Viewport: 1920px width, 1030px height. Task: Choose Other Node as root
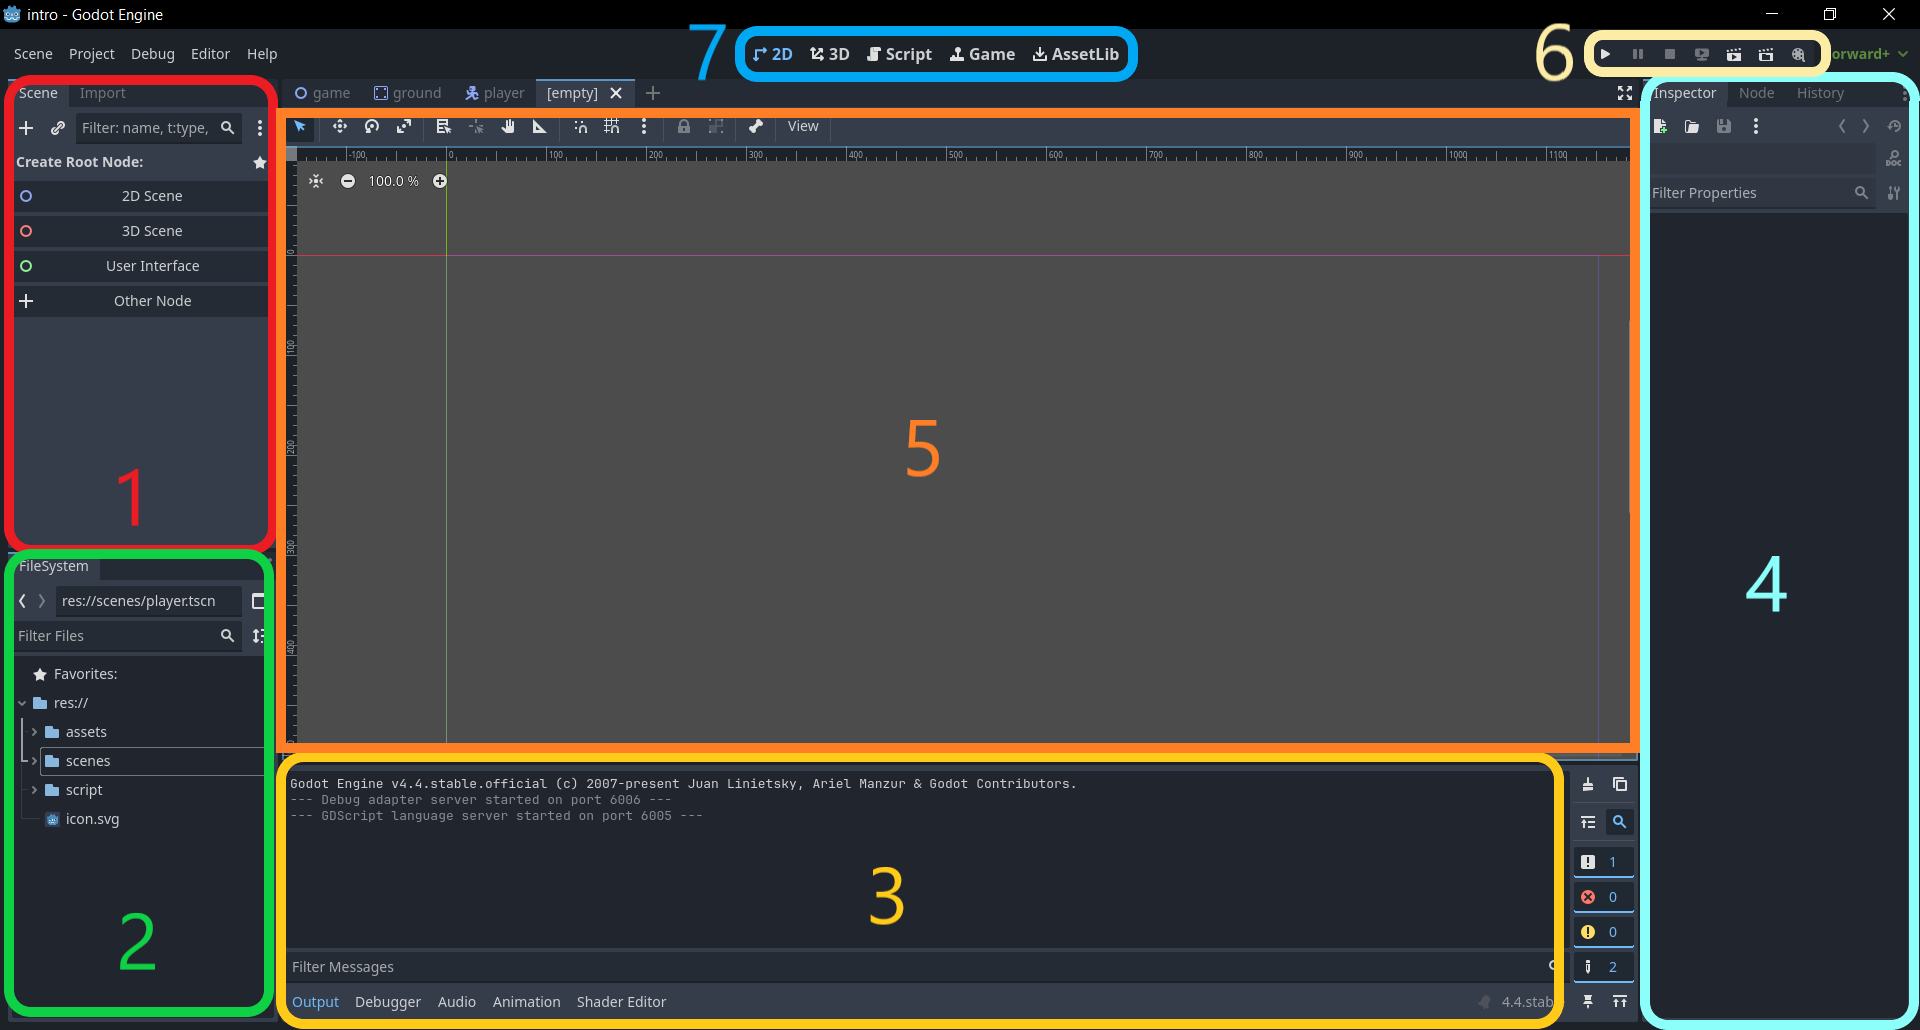[x=141, y=301]
